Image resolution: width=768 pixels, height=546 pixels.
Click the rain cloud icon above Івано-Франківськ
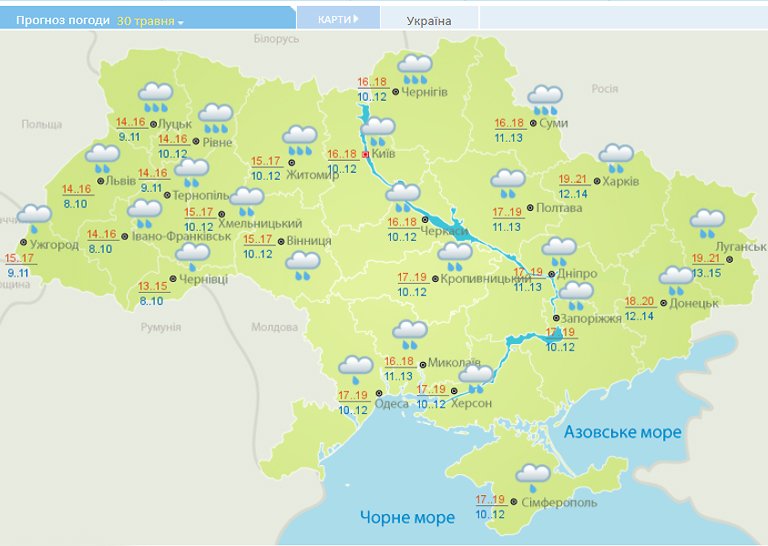pyautogui.click(x=144, y=214)
